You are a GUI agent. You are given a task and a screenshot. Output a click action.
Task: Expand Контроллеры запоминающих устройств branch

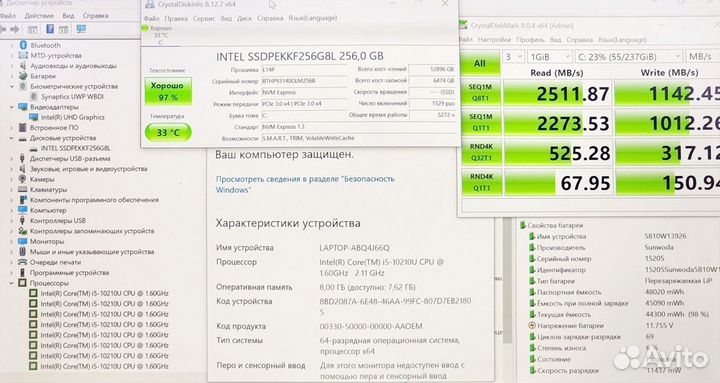12,231
